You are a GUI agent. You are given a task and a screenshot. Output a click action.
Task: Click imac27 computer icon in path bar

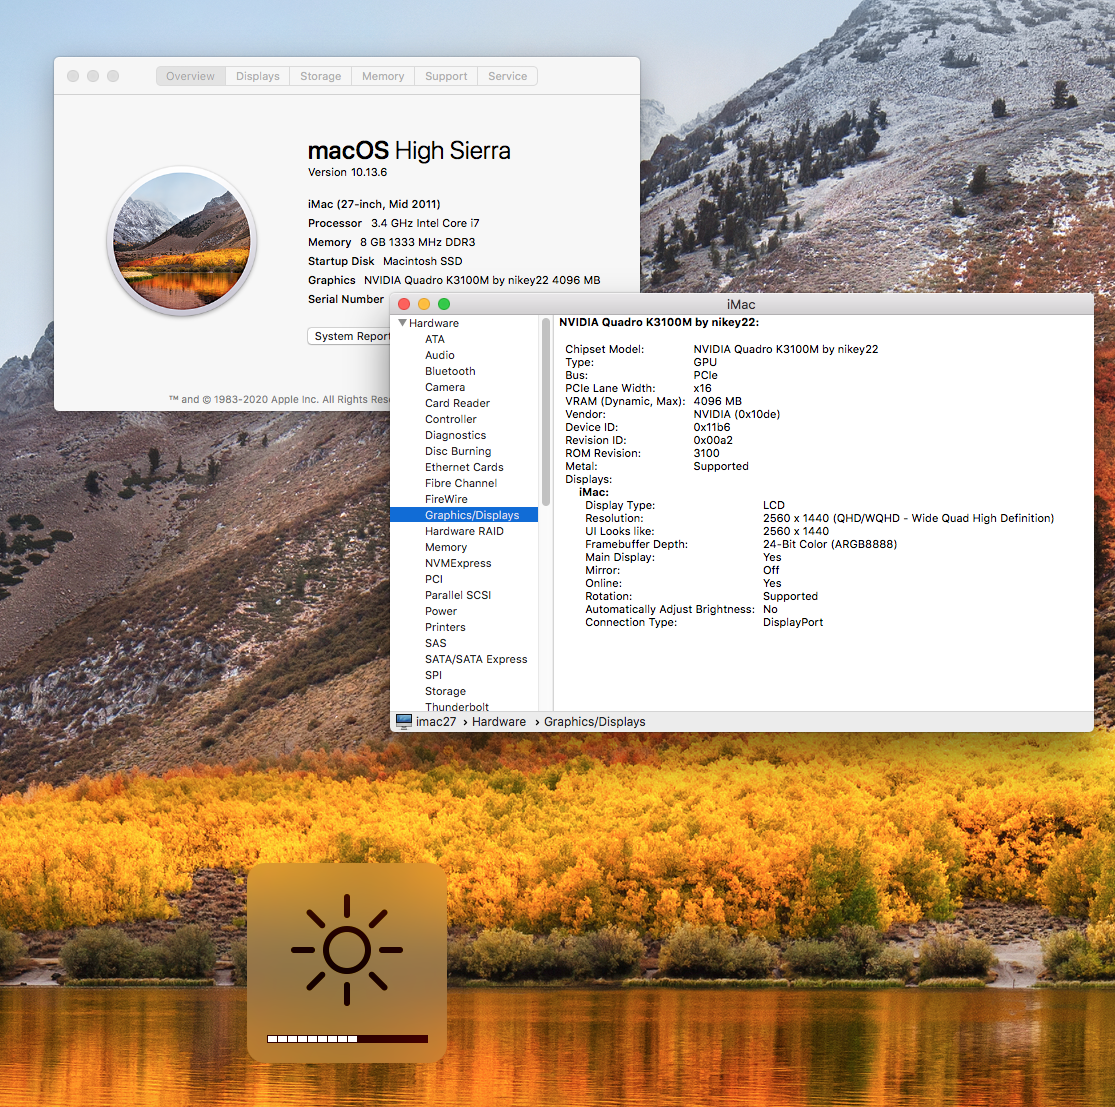tap(404, 722)
